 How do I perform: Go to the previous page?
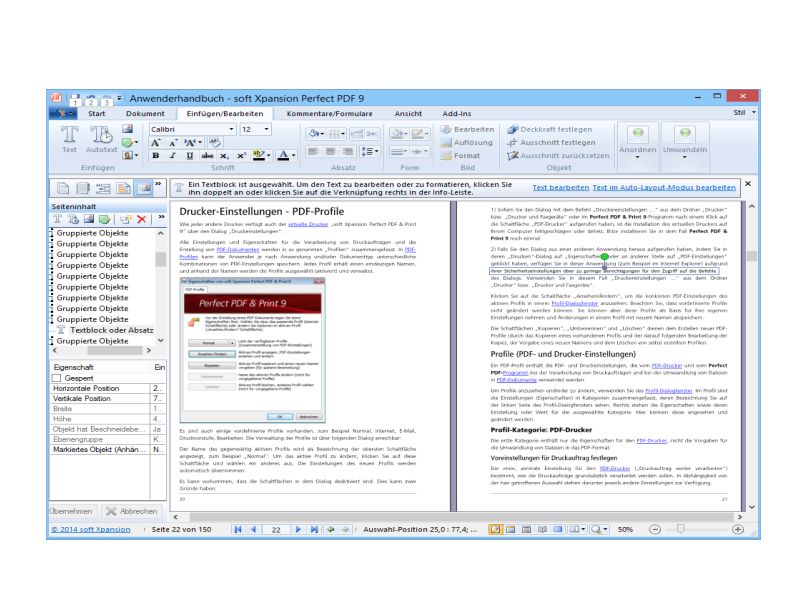(254, 530)
